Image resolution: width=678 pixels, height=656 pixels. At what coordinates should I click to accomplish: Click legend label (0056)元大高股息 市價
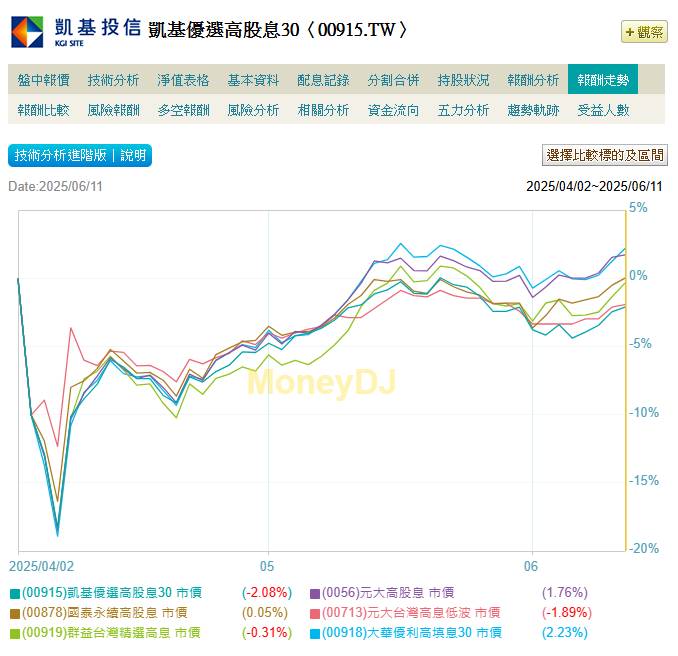(388, 592)
